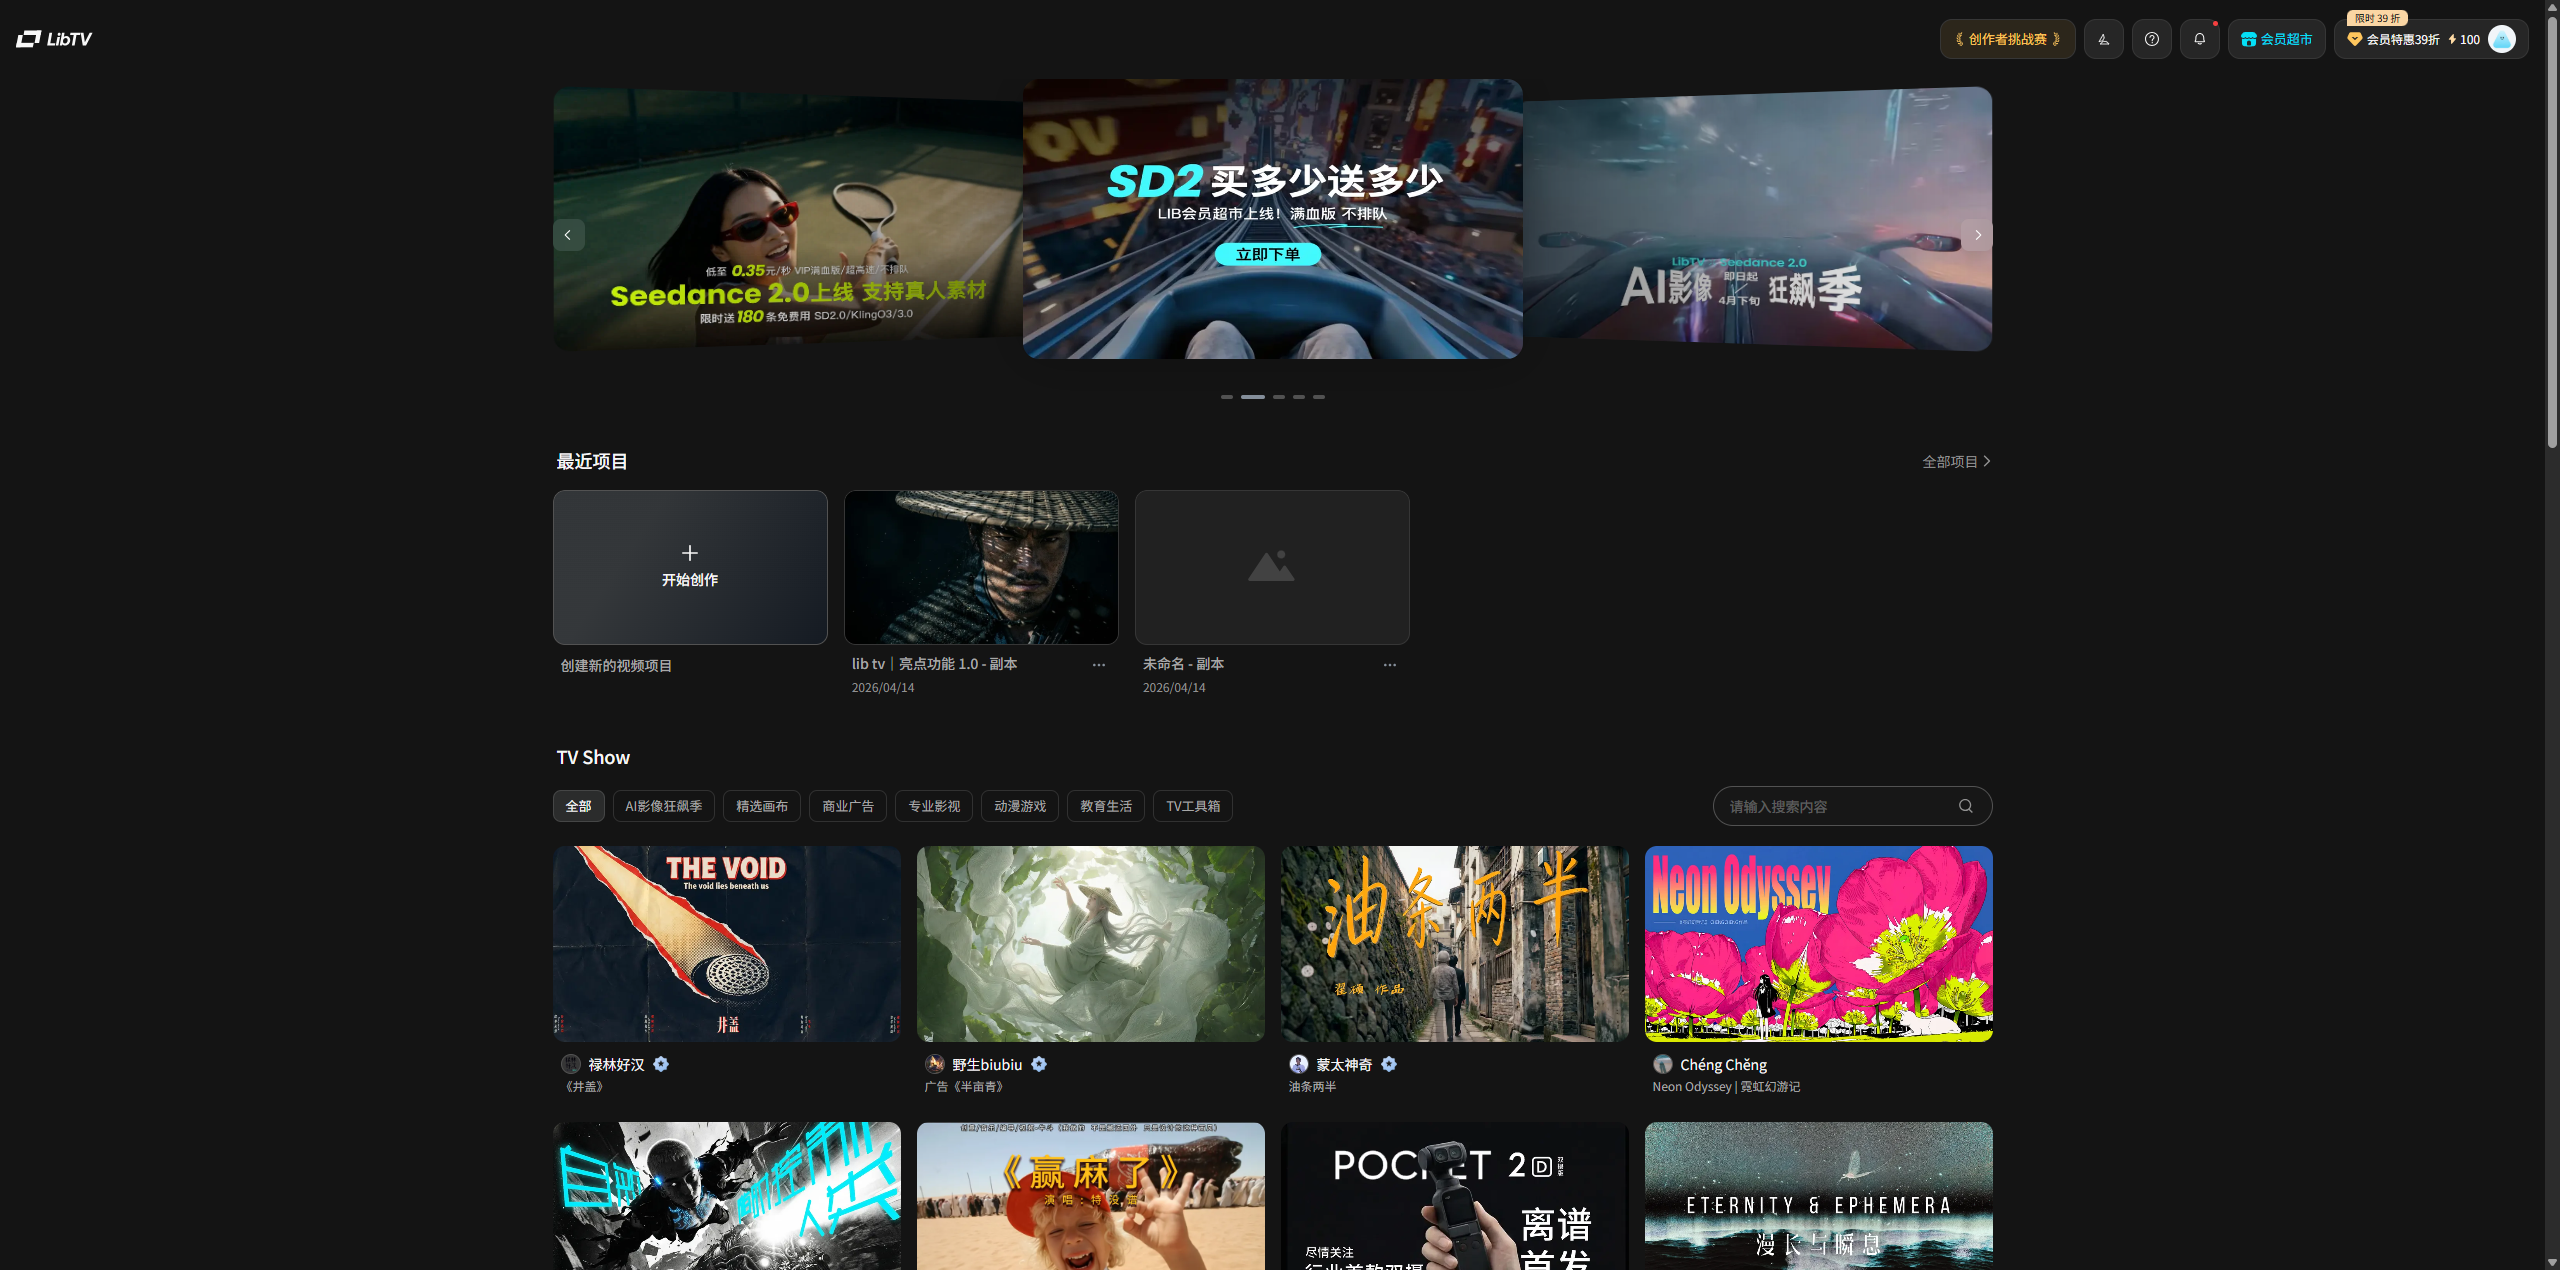This screenshot has width=2560, height=1270.
Task: Select the fifth carousel indicator dot
Action: (x=1319, y=397)
